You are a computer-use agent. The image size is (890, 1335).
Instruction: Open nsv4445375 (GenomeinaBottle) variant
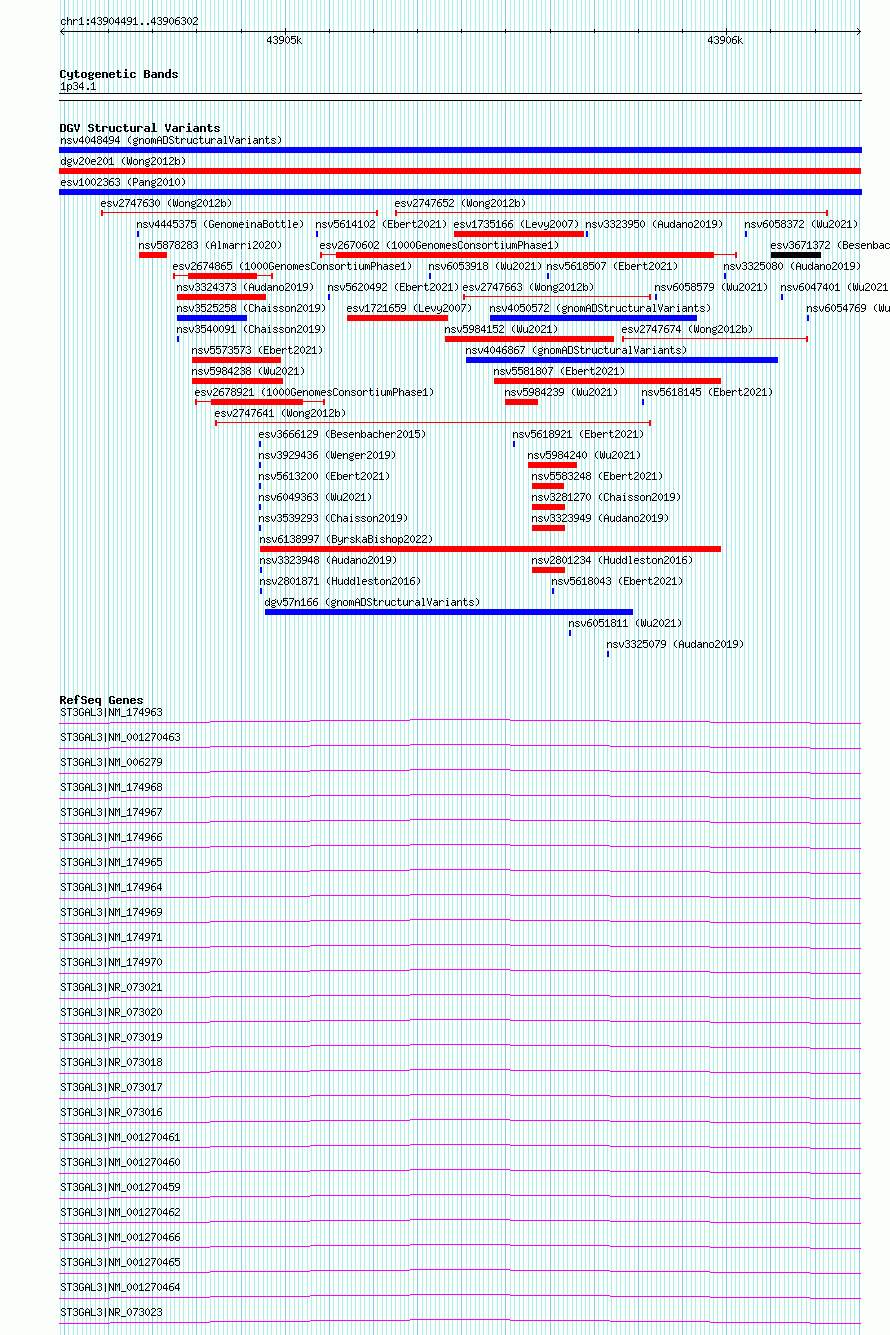click(x=220, y=224)
